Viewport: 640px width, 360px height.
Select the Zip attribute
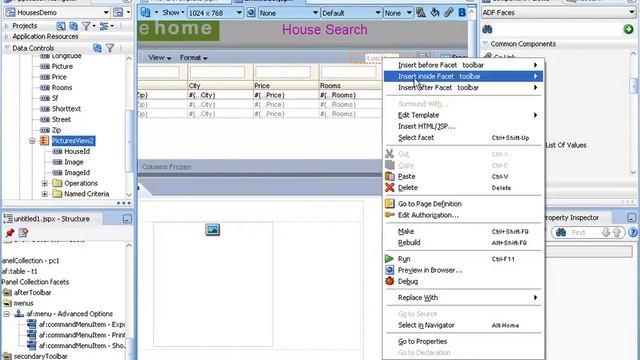point(56,130)
